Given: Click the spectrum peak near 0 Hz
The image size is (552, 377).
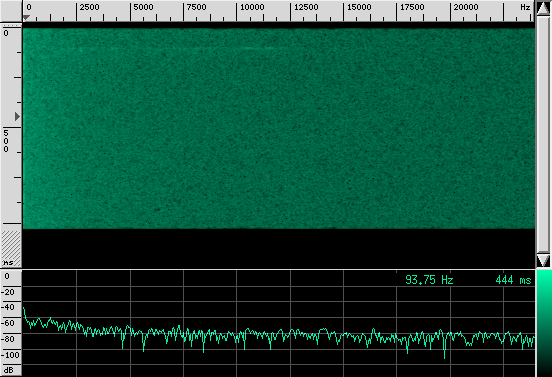Looking at the screenshot, I should (24, 309).
